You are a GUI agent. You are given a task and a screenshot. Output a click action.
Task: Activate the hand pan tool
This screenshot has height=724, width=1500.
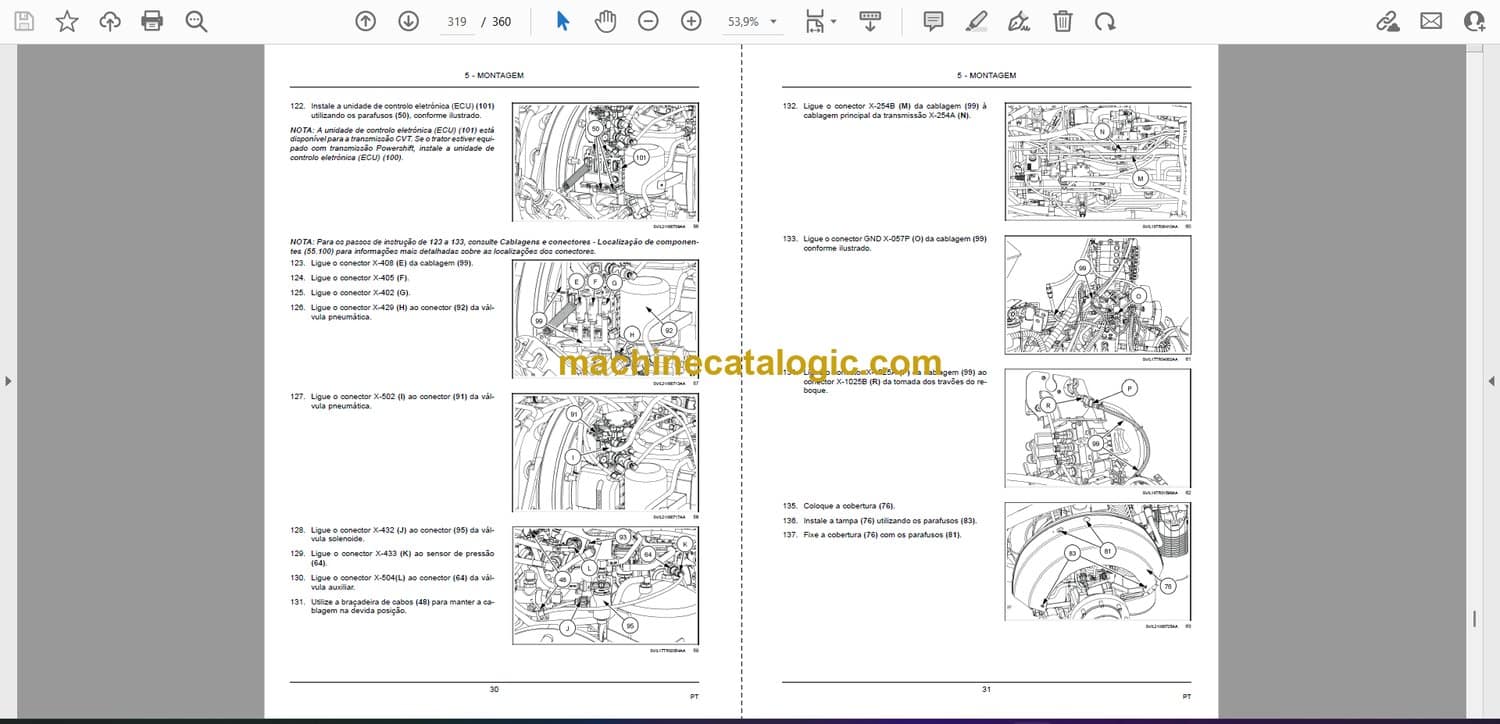[x=605, y=21]
